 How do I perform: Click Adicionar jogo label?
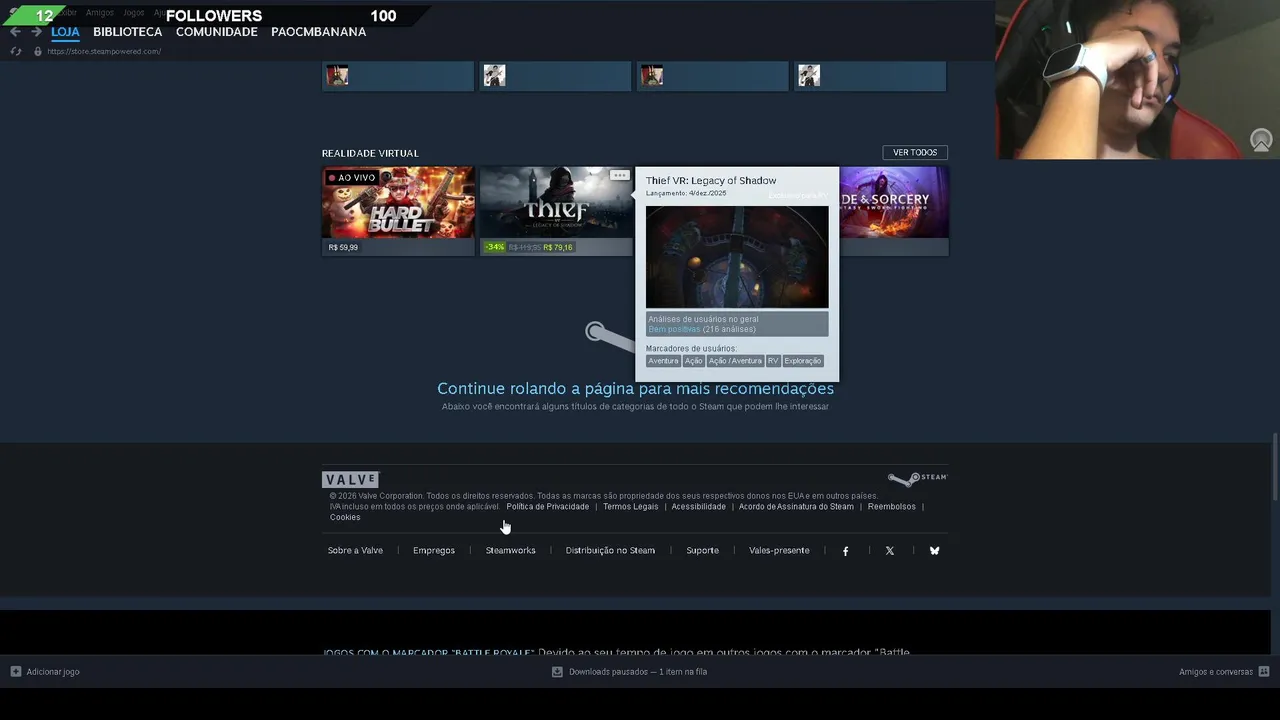point(53,672)
